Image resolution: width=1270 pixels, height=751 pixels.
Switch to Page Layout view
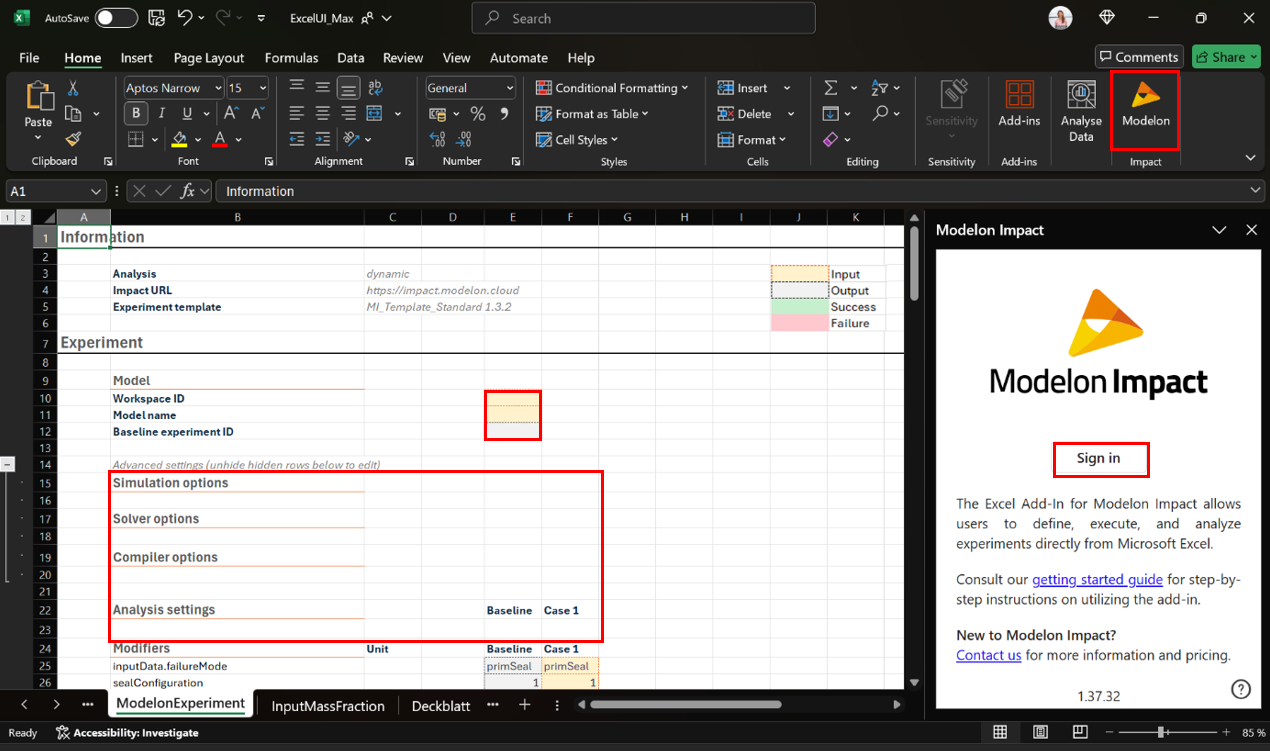1041,733
